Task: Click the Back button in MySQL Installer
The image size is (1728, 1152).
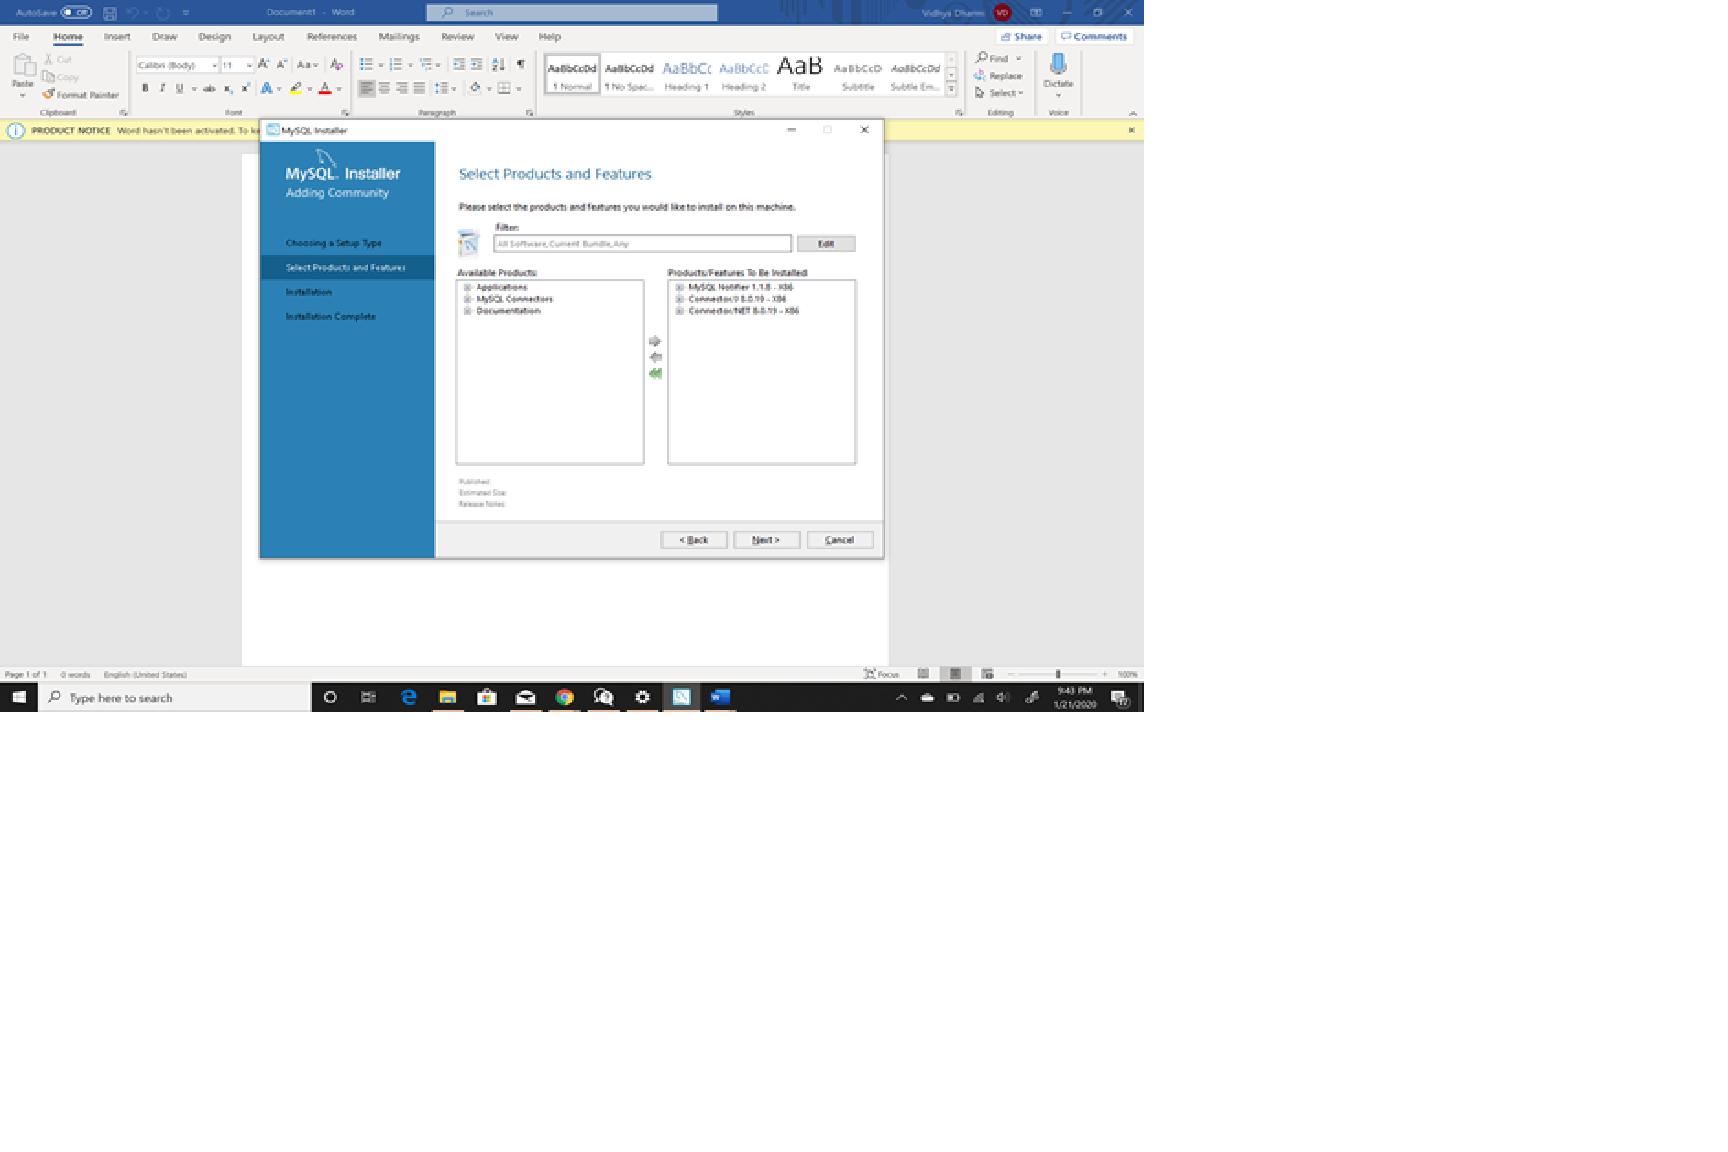Action: [694, 540]
